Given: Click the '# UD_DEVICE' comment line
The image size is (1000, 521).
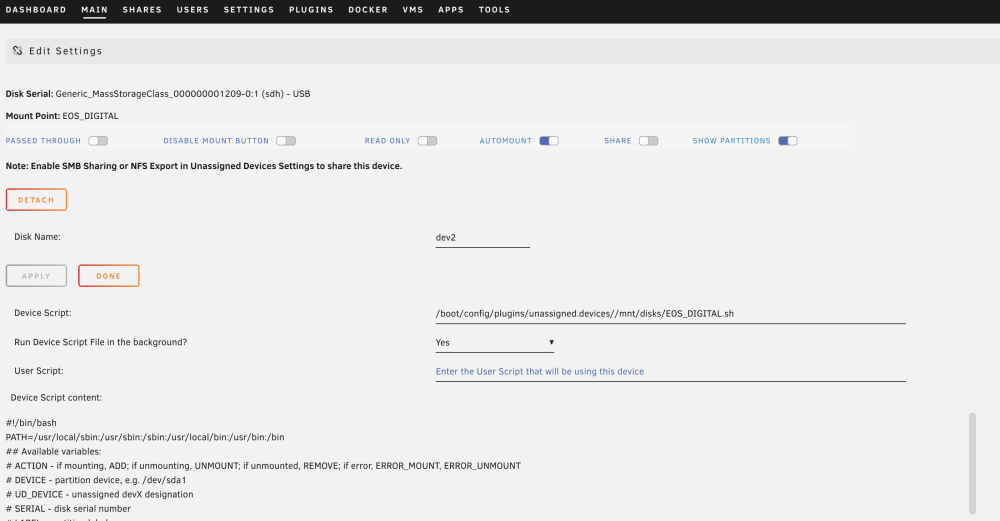Looking at the screenshot, I should coord(99,494).
